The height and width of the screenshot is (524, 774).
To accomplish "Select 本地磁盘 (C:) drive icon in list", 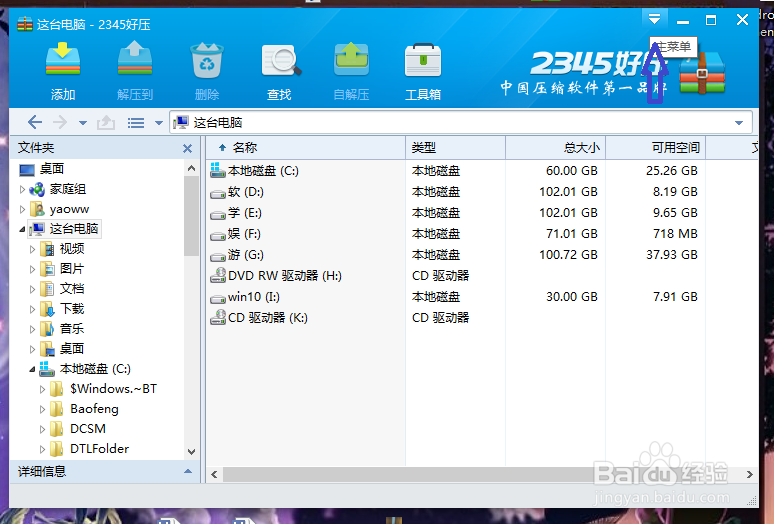I will 218,170.
